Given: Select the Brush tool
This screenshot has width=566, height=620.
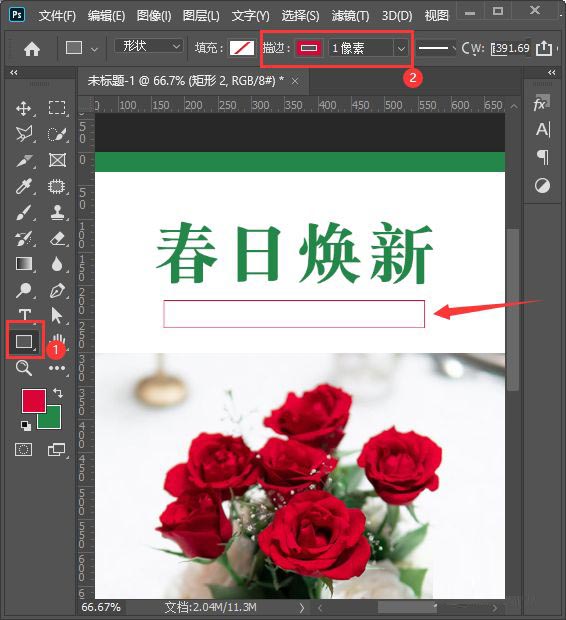Looking at the screenshot, I should [24, 212].
